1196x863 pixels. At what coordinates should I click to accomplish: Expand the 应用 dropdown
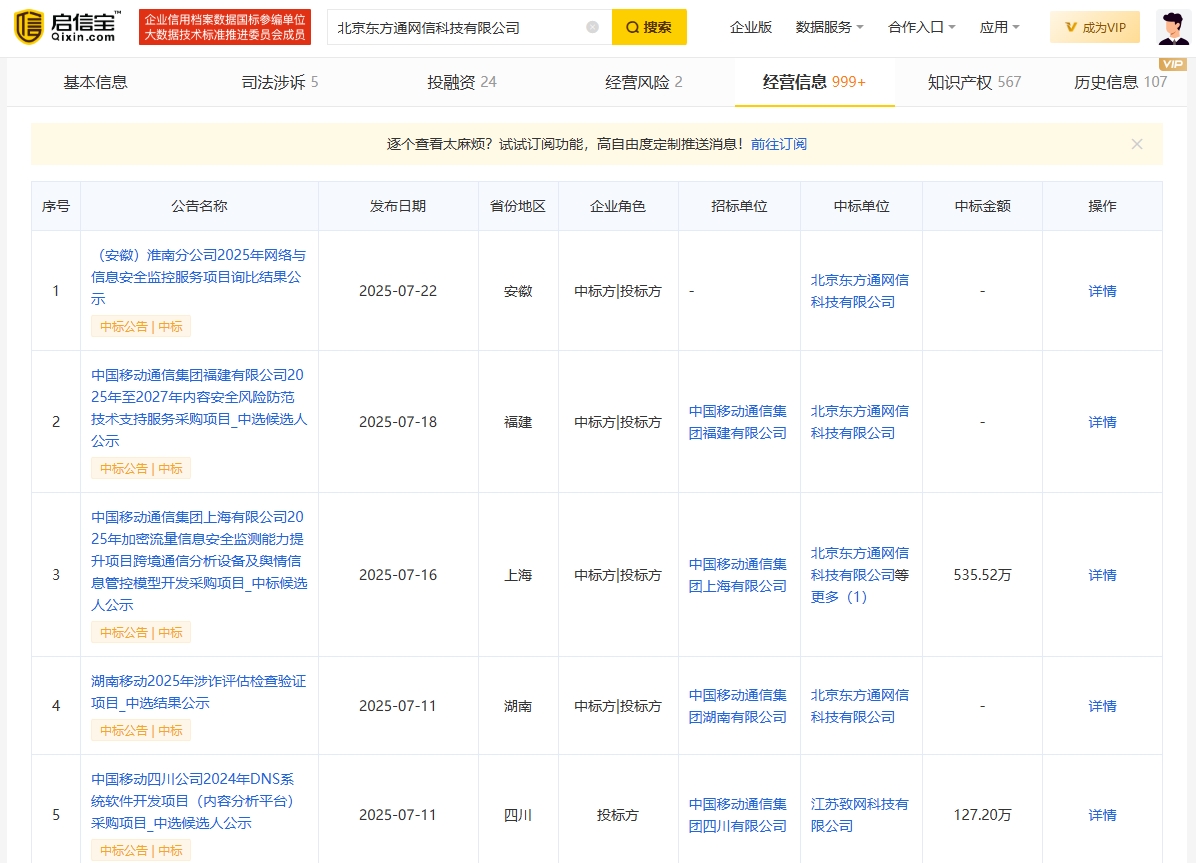tap(999, 27)
